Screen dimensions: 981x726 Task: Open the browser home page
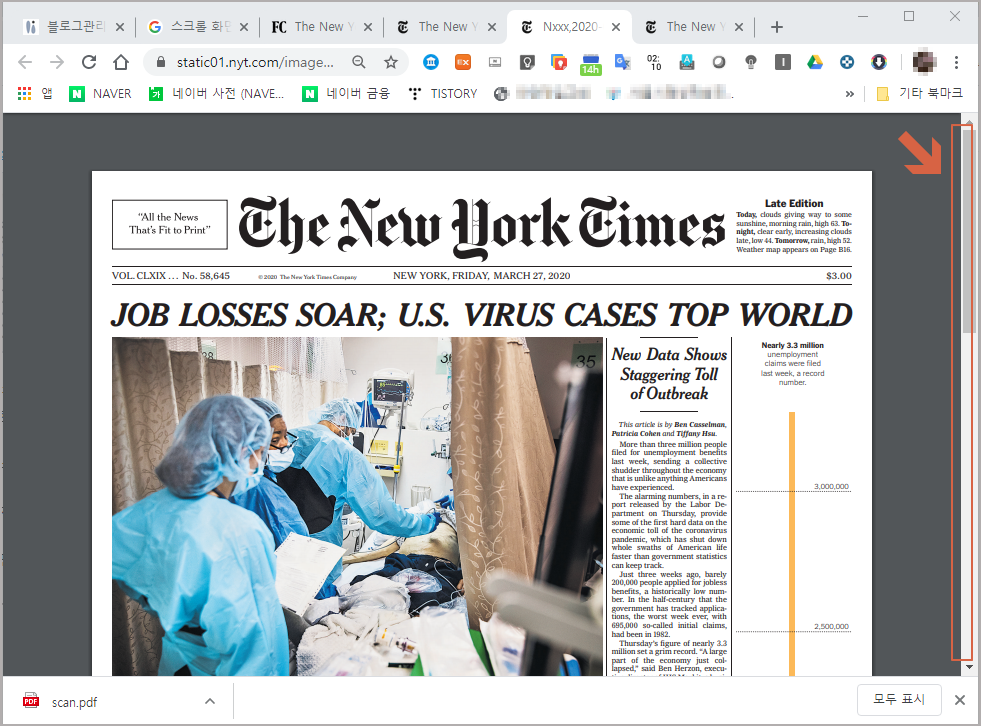121,62
